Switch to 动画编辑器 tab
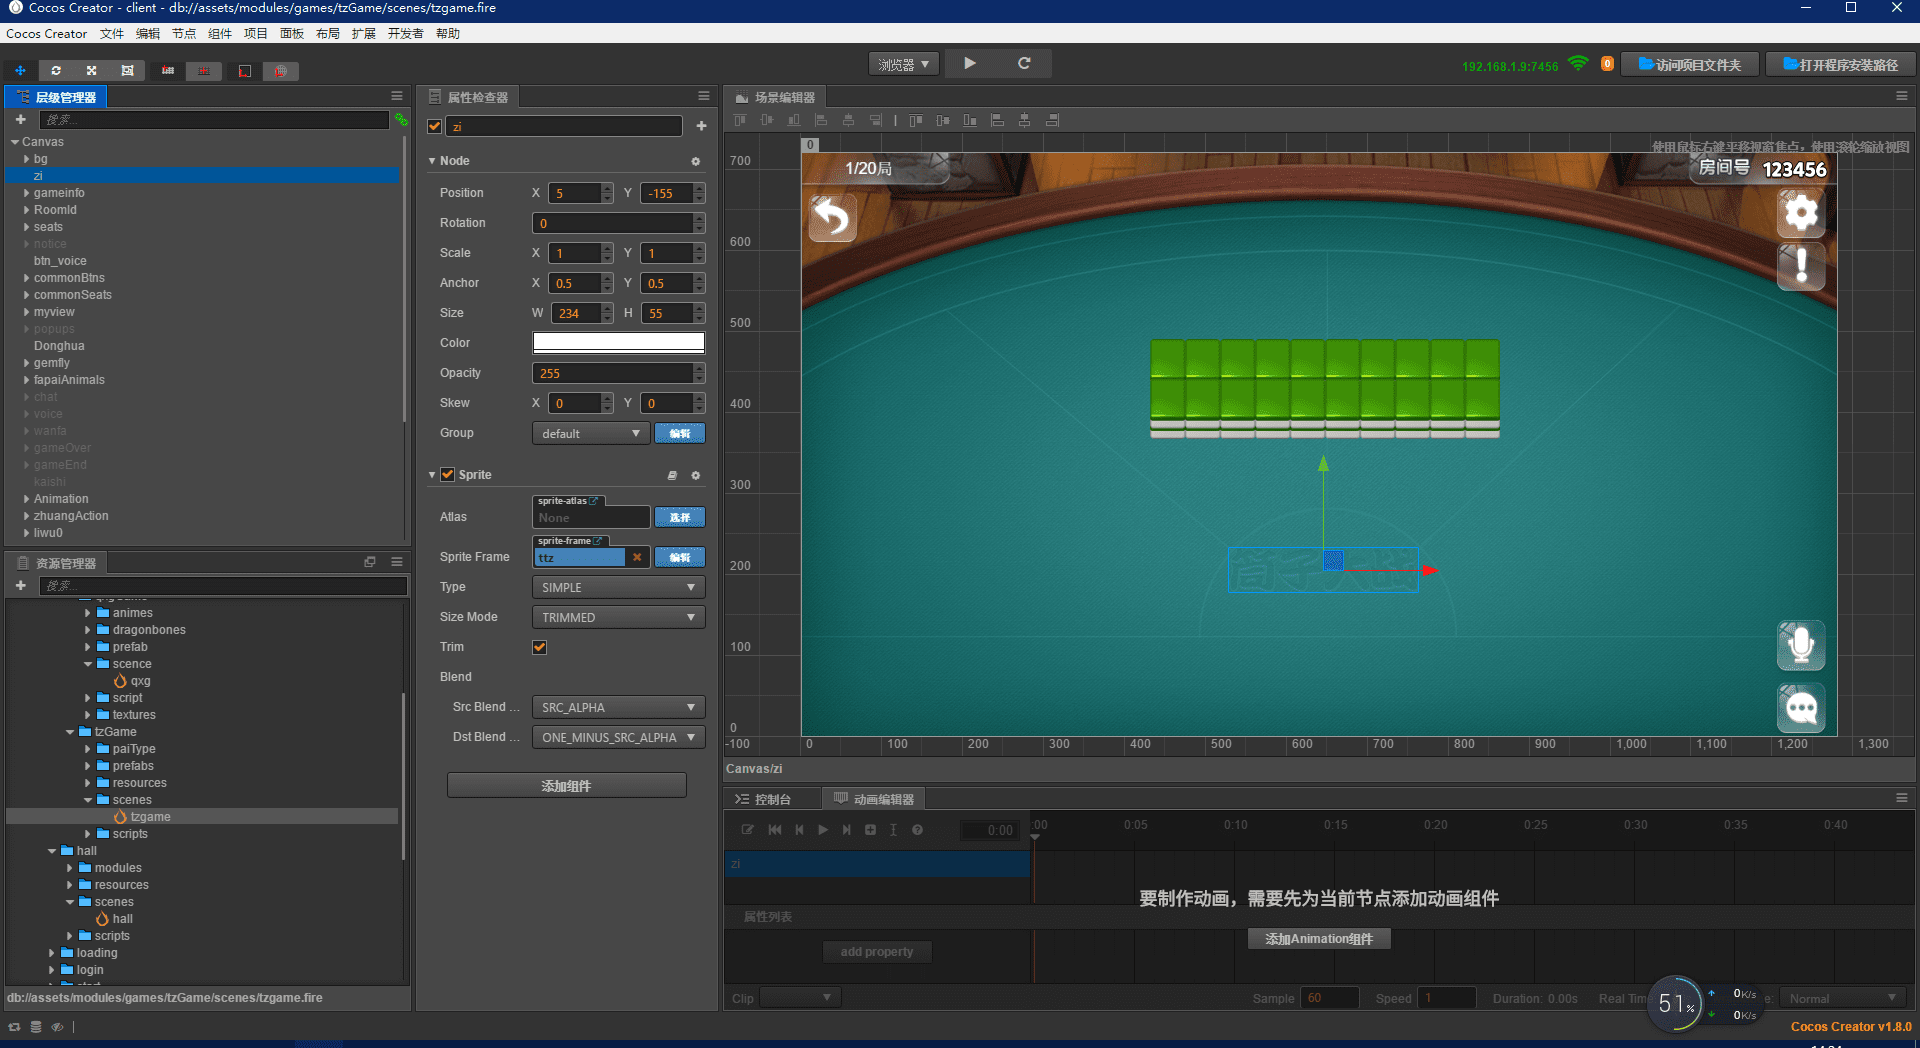Image resolution: width=1920 pixels, height=1048 pixels. point(874,799)
